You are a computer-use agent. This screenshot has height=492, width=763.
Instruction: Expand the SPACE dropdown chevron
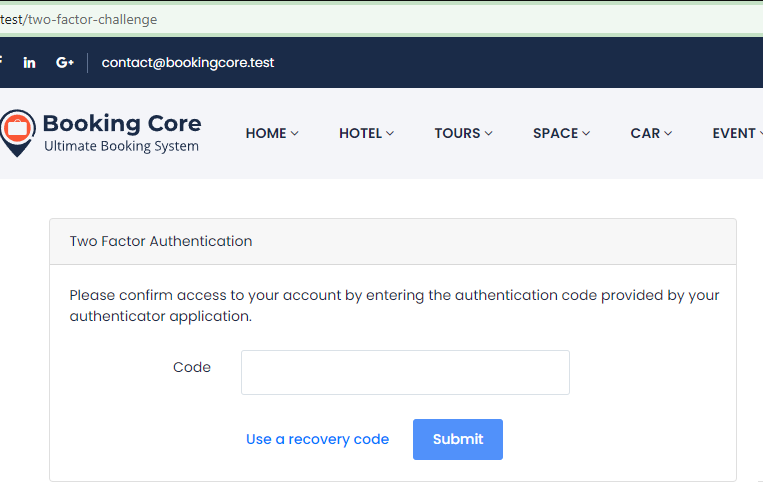pos(586,134)
